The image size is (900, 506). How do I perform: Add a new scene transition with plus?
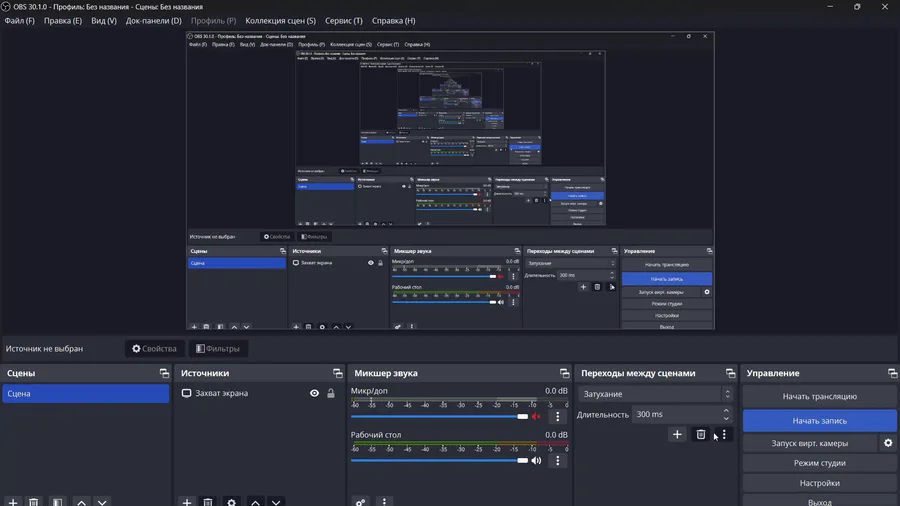click(x=677, y=435)
